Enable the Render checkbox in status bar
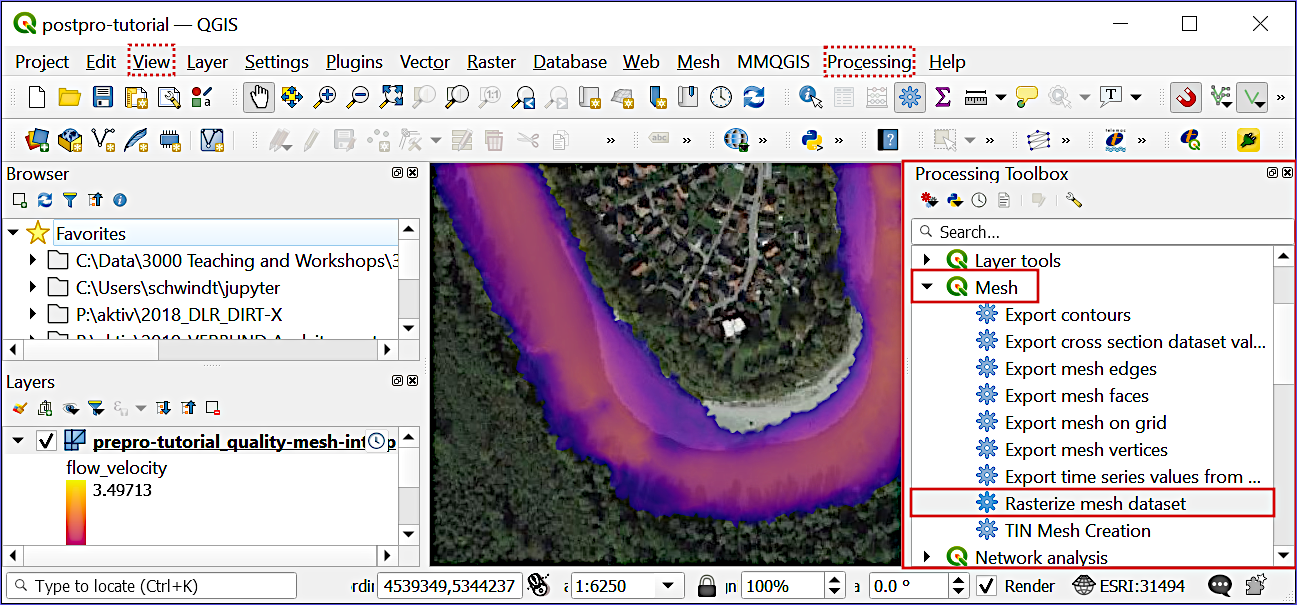 click(986, 585)
